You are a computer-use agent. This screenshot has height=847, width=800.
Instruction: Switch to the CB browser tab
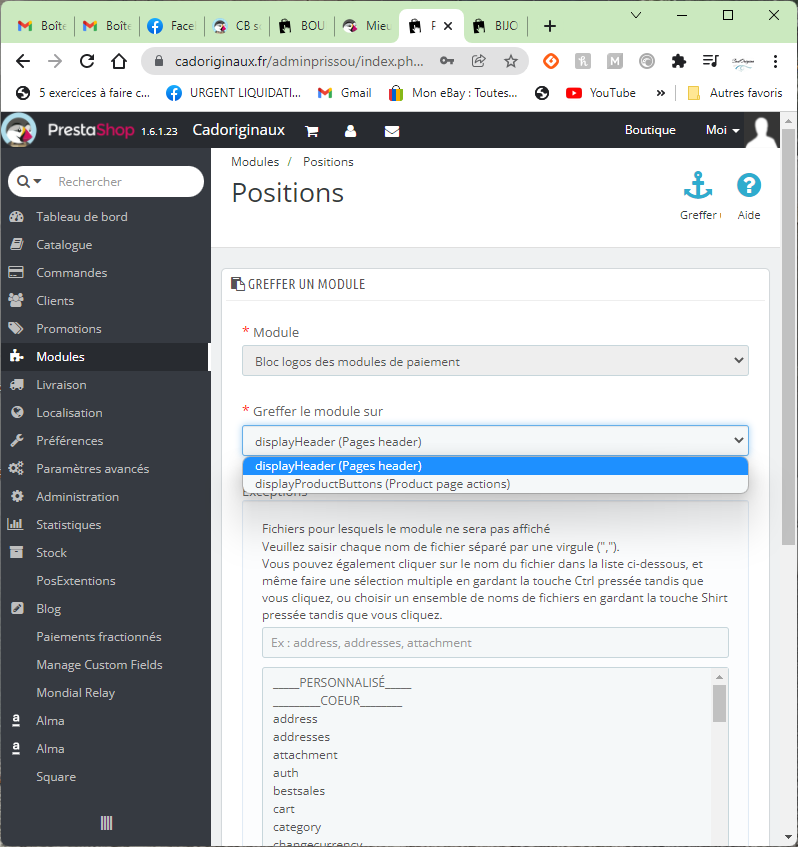coord(237,26)
